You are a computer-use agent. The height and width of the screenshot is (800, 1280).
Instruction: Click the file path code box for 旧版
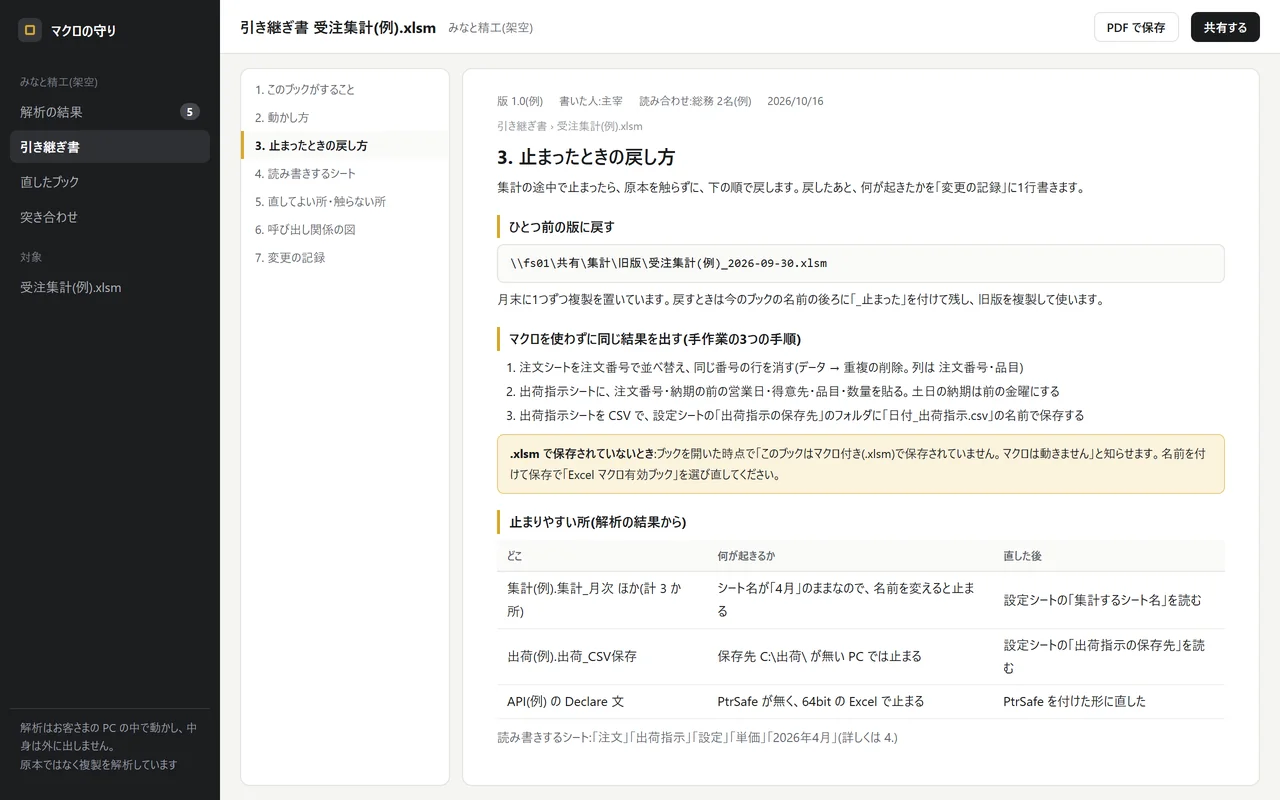coord(860,263)
